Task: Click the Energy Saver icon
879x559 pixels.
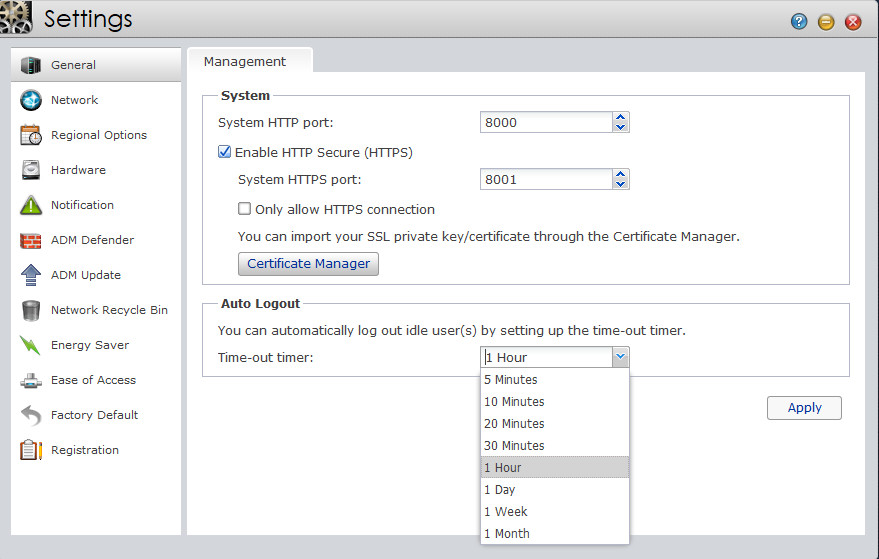Action: (x=31, y=345)
